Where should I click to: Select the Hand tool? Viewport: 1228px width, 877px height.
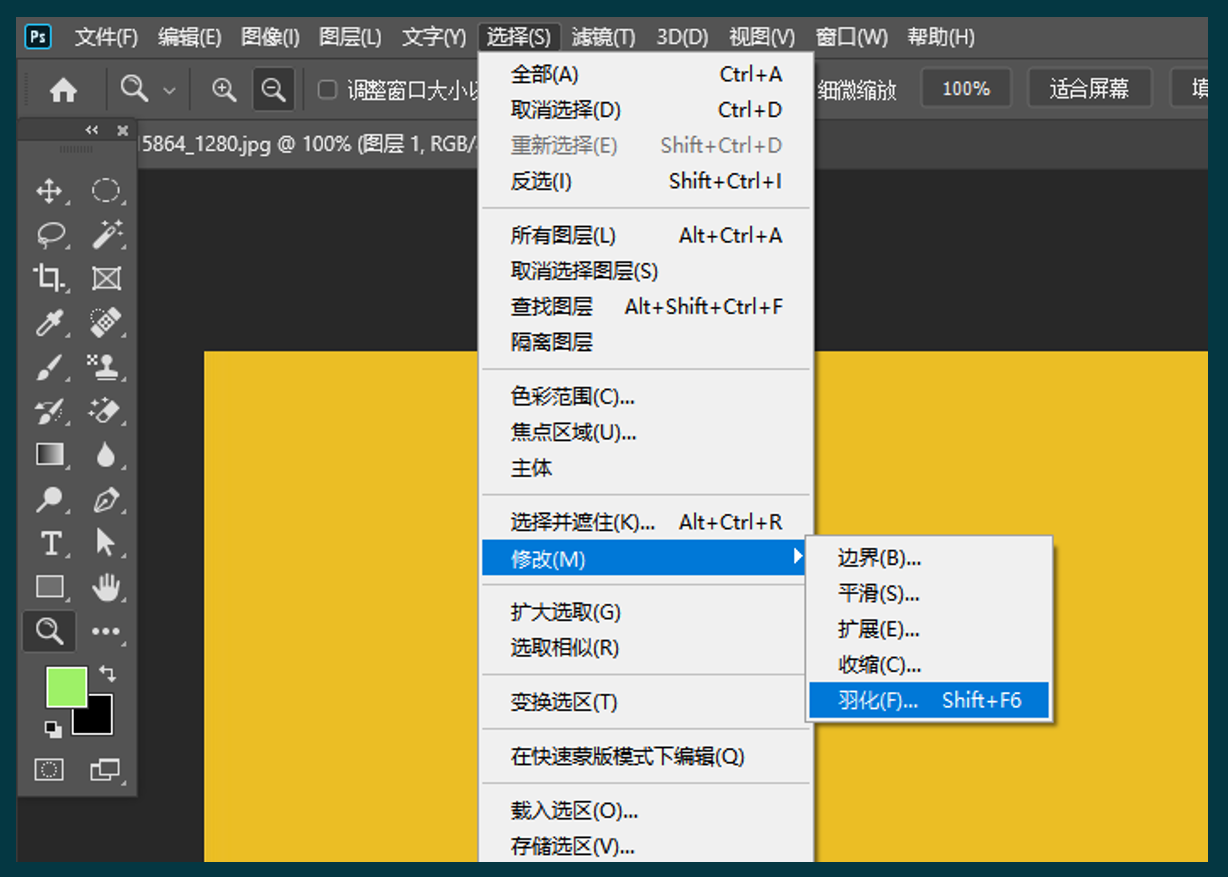tap(106, 587)
